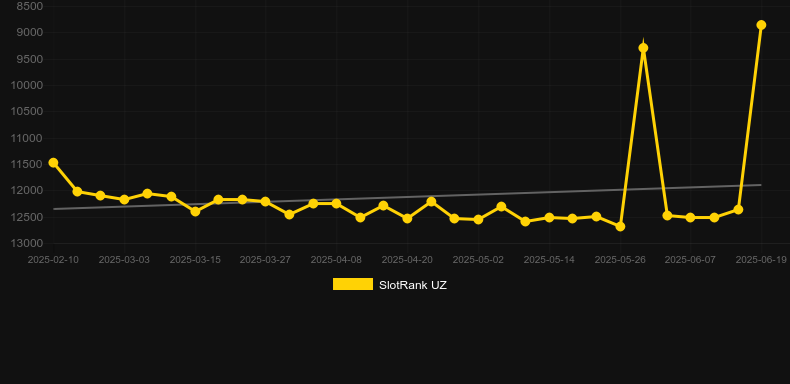
Task: Click the 9000 y-axis label
Action: point(30,33)
